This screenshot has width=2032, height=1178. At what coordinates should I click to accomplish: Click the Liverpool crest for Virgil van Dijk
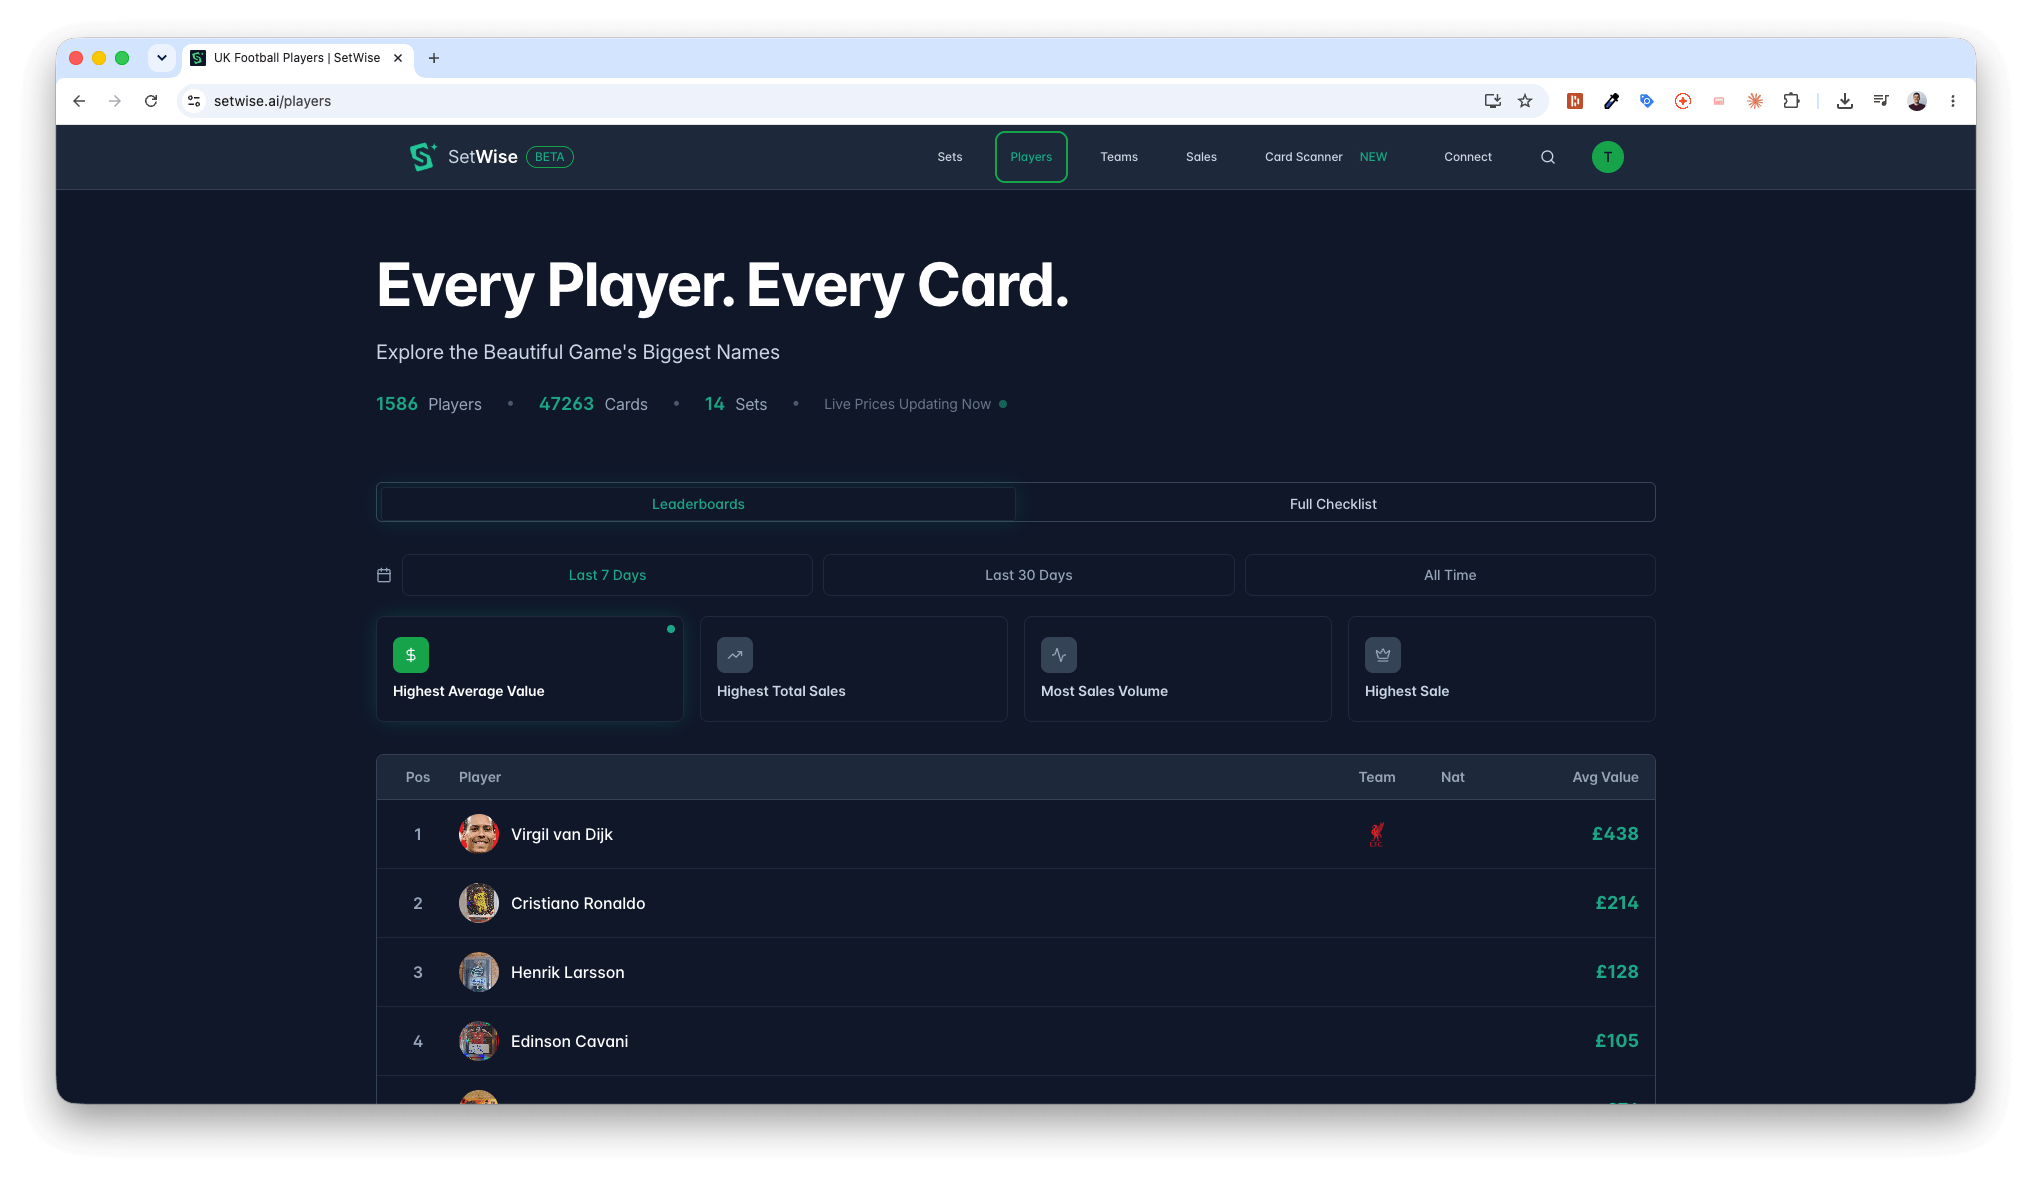click(x=1377, y=834)
